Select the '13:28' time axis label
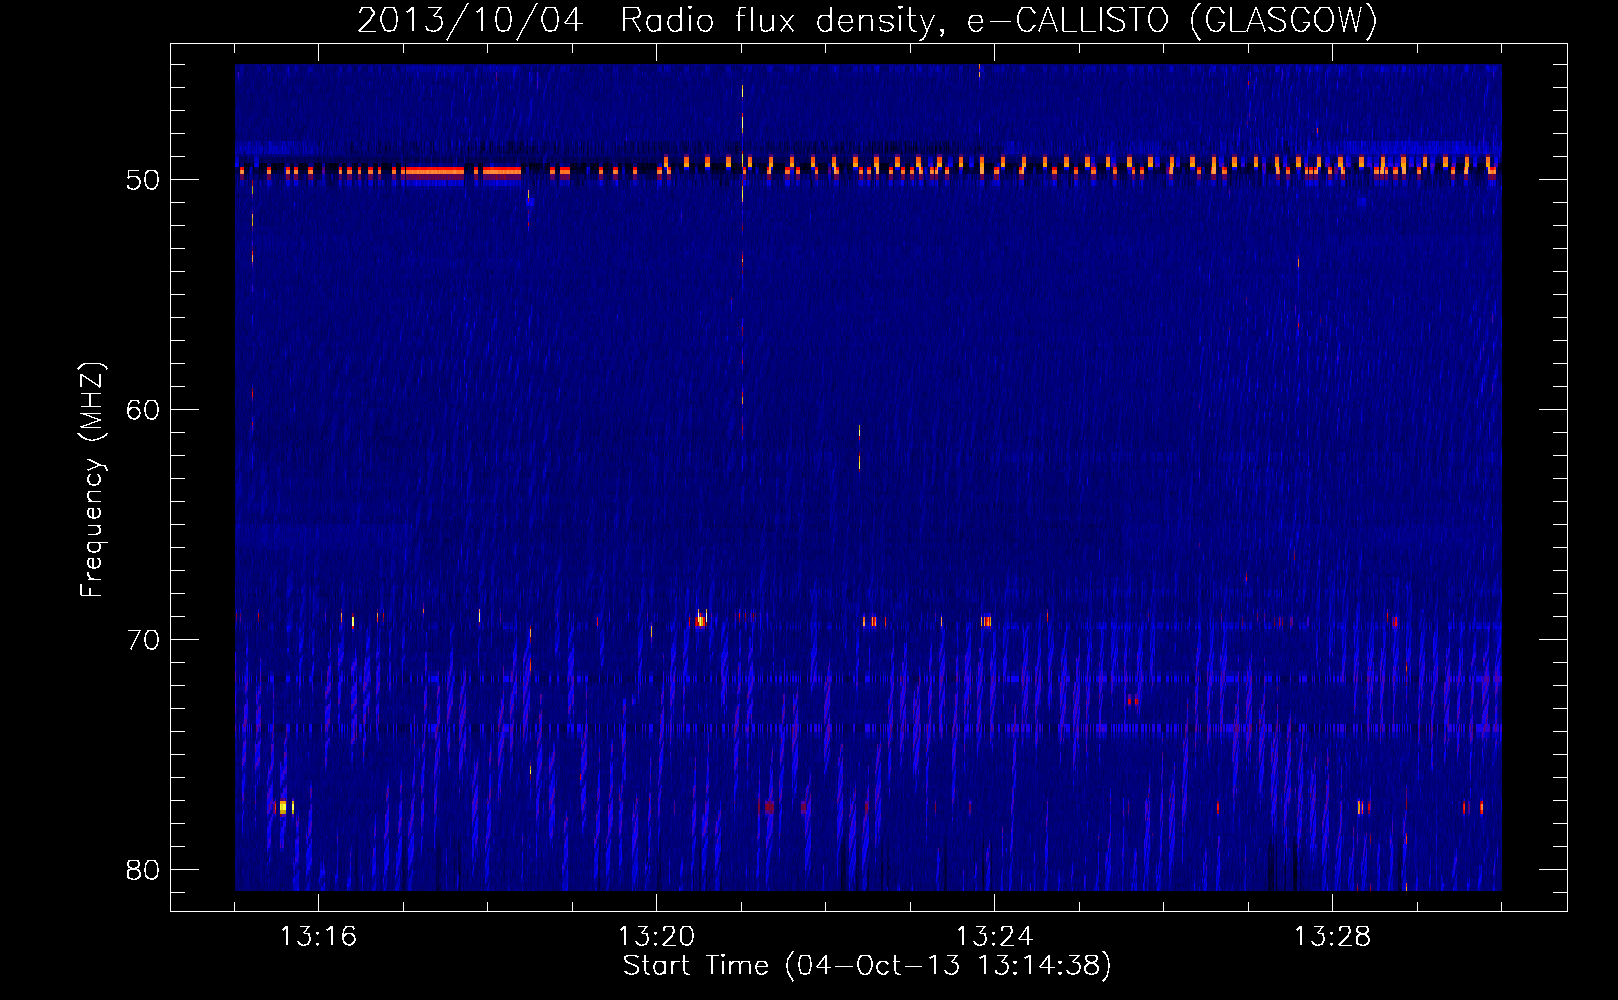1618x1000 pixels. (1332, 937)
